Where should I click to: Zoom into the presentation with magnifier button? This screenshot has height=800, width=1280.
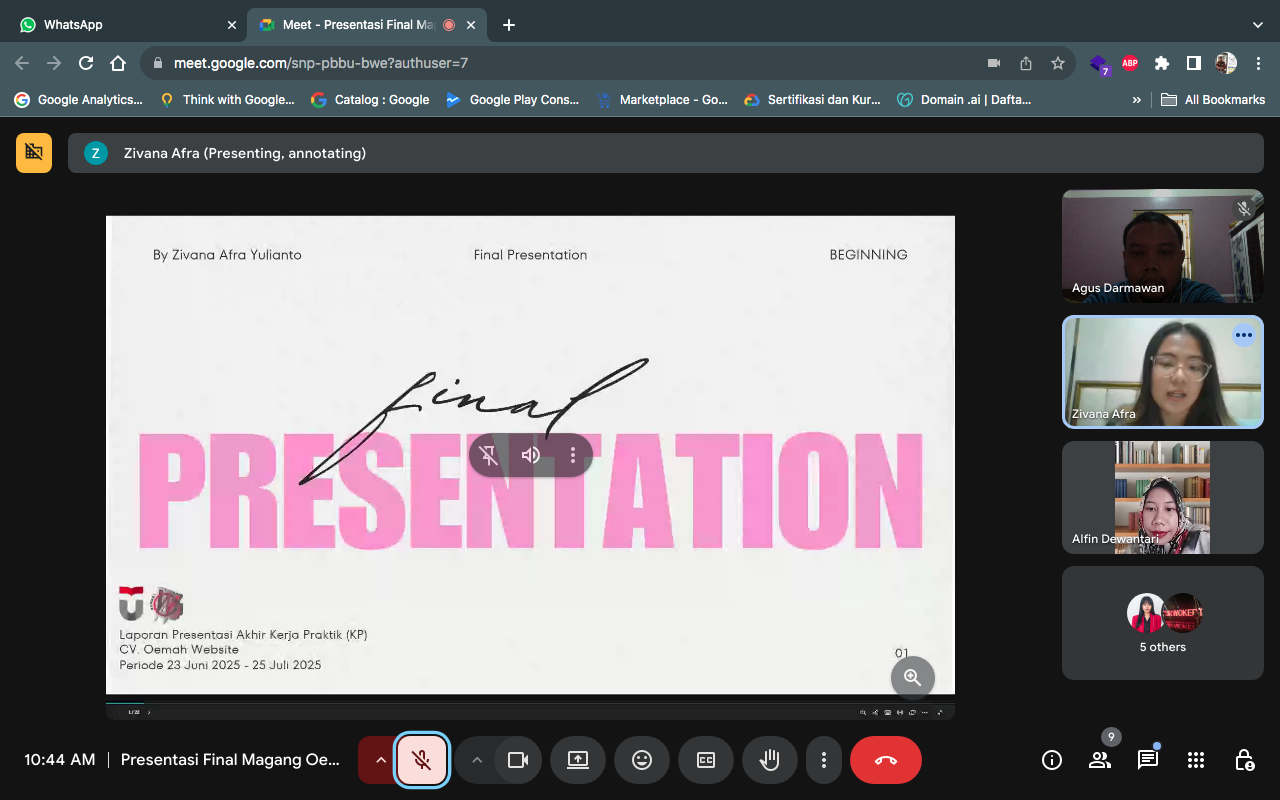[x=912, y=677]
